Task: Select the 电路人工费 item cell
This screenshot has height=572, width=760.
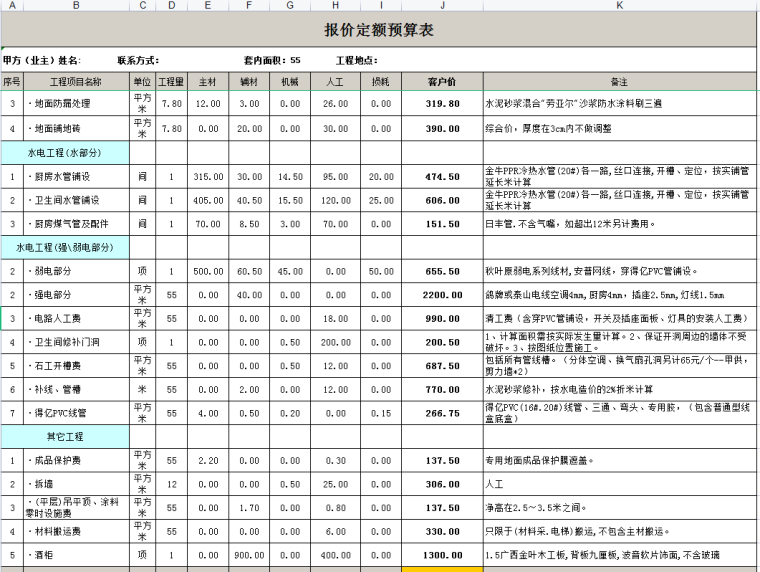Action: point(77,318)
